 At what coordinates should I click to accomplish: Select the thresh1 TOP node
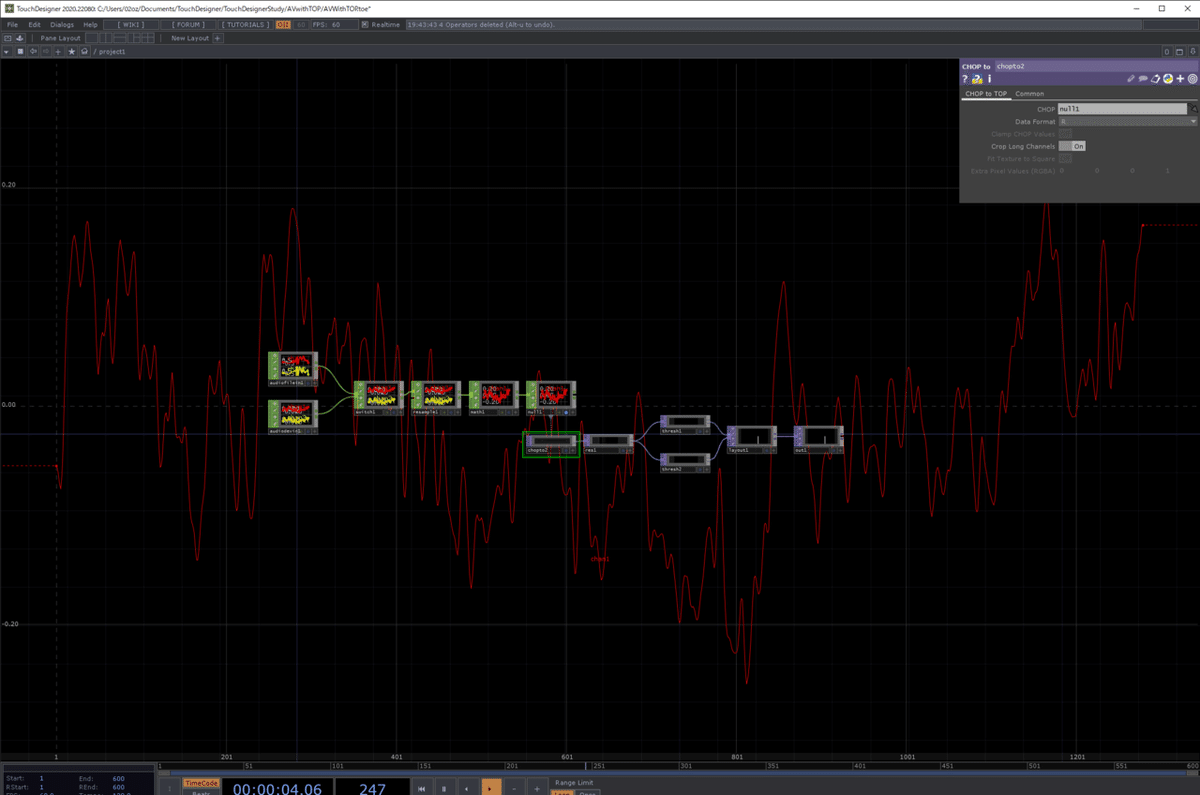685,425
